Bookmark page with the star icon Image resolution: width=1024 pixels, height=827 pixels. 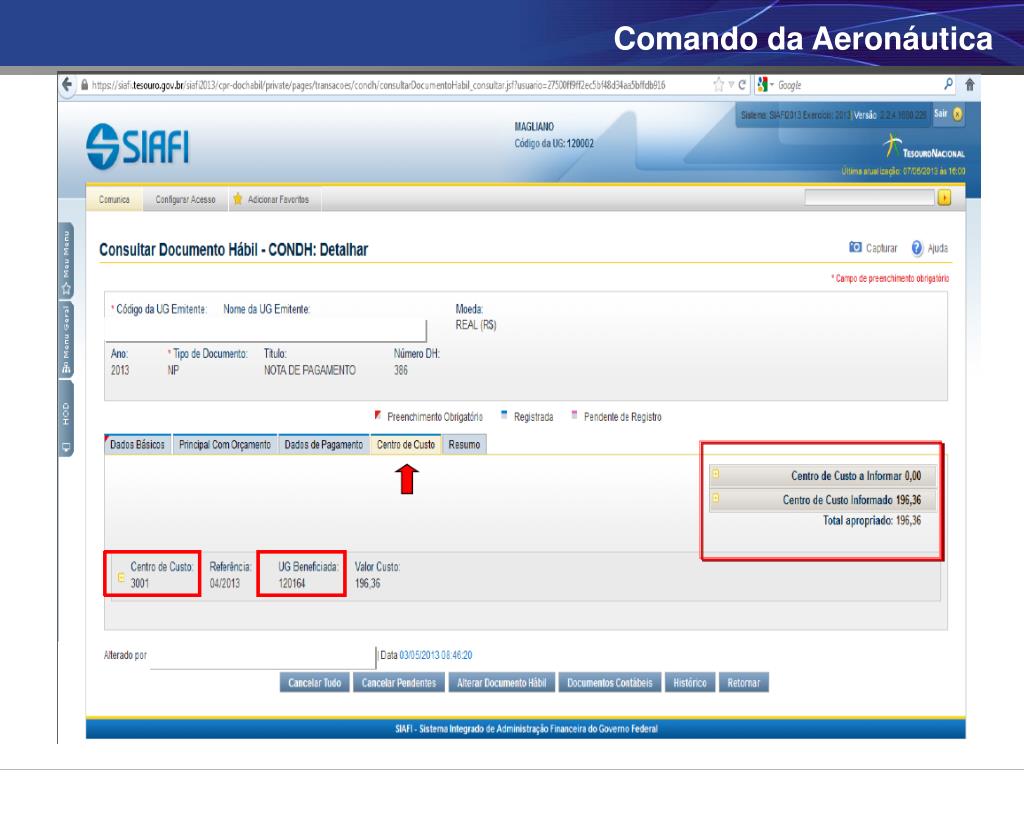pos(718,85)
